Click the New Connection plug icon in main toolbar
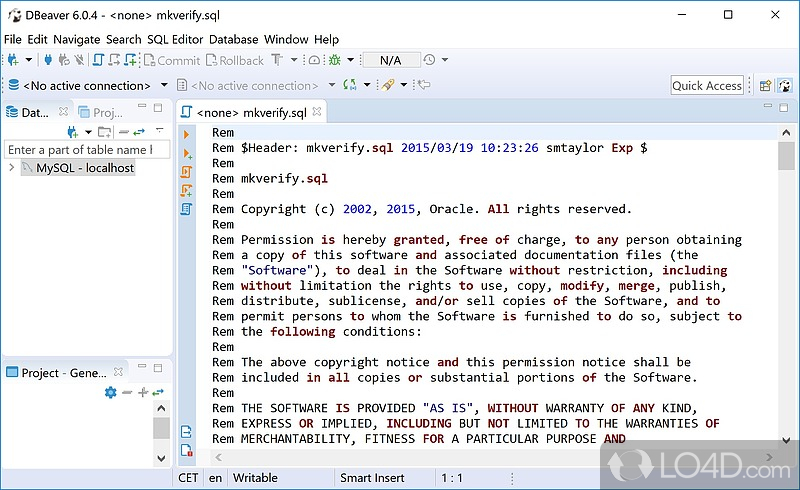This screenshot has height=490, width=800. 13,60
